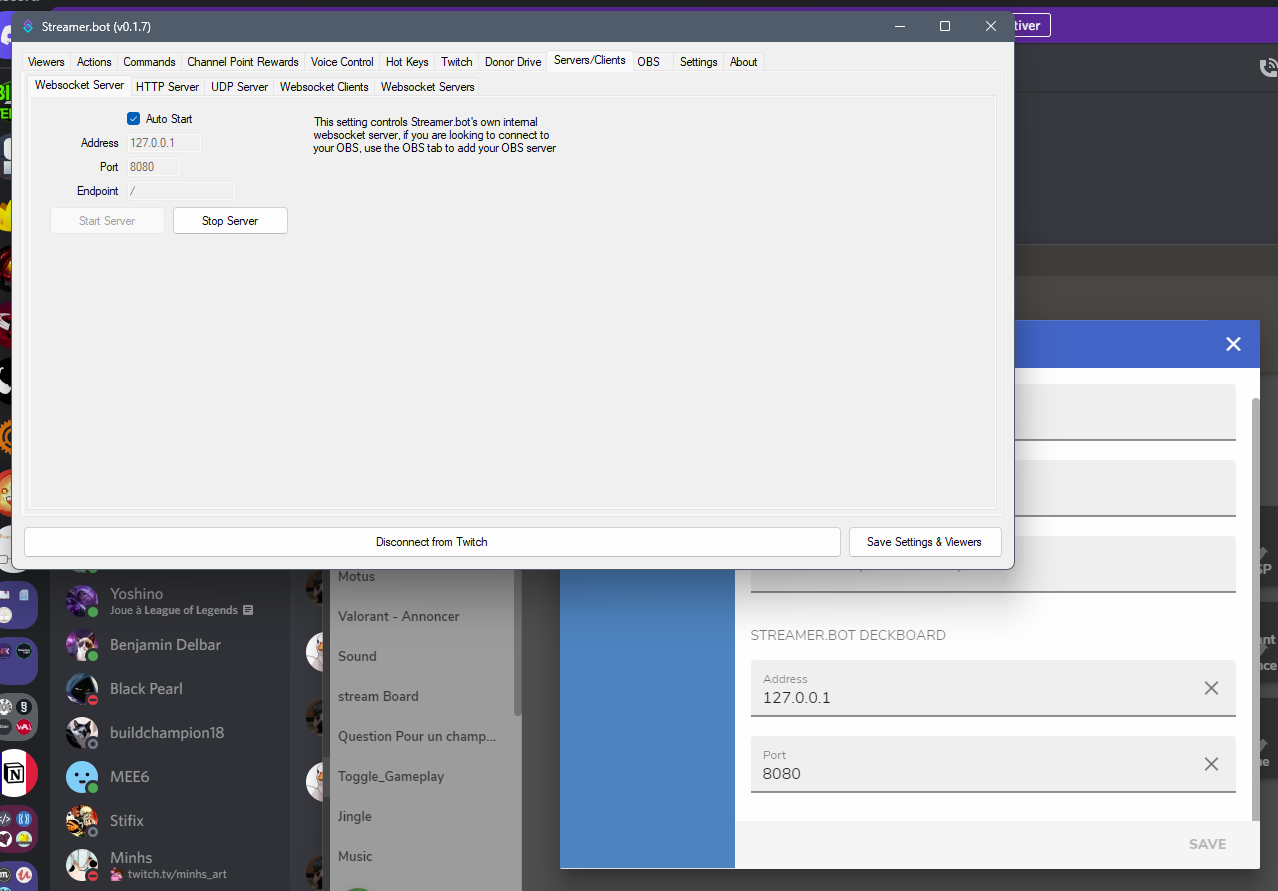
Task: Select the phone call icon at top right
Action: pos(1268,67)
